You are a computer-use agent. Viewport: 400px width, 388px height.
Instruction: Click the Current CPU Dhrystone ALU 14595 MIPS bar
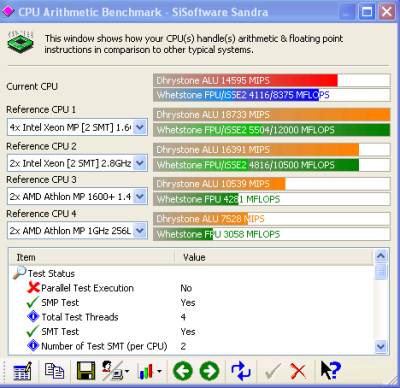[272, 80]
